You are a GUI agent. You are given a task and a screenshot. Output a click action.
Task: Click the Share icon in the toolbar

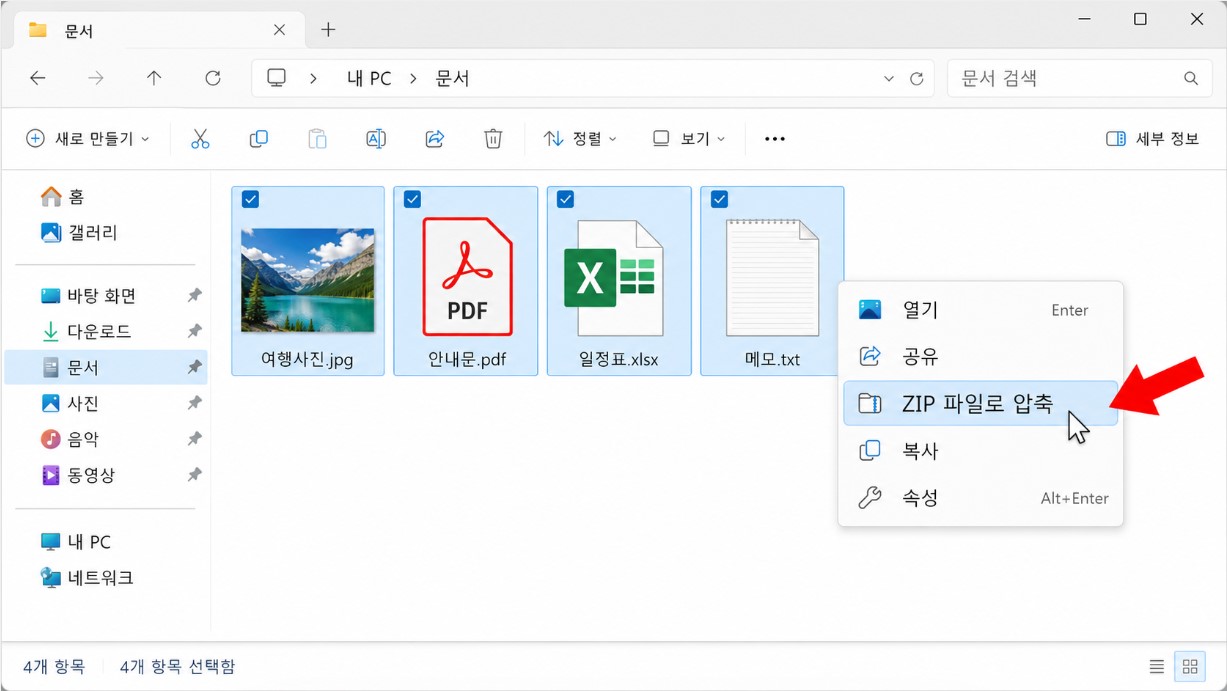[434, 139]
